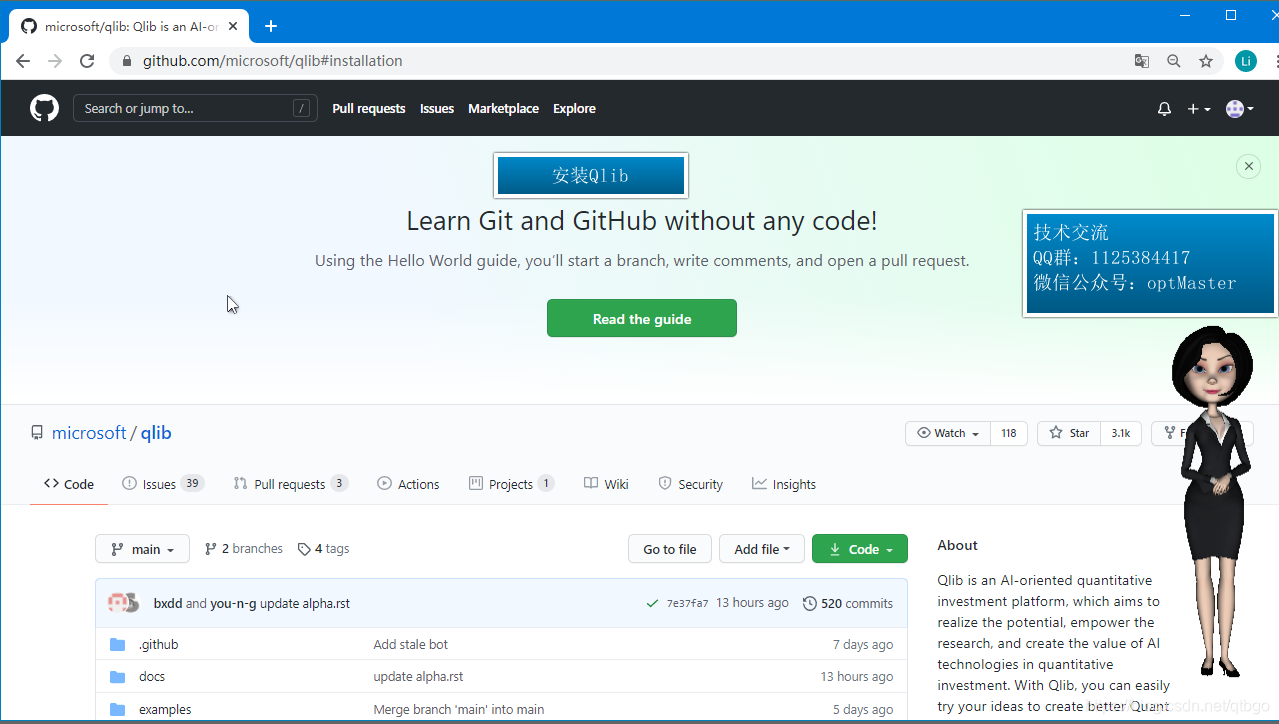The height and width of the screenshot is (724, 1279).
Task: Reload the page
Action: tap(87, 61)
